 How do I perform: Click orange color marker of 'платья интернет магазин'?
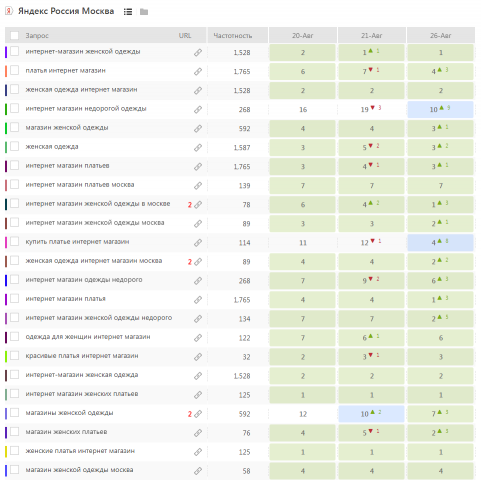pos(6,71)
